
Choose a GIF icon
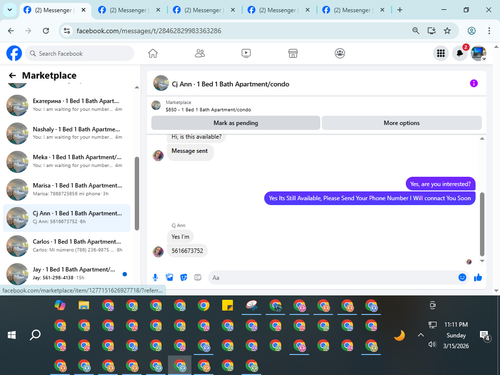click(198, 277)
